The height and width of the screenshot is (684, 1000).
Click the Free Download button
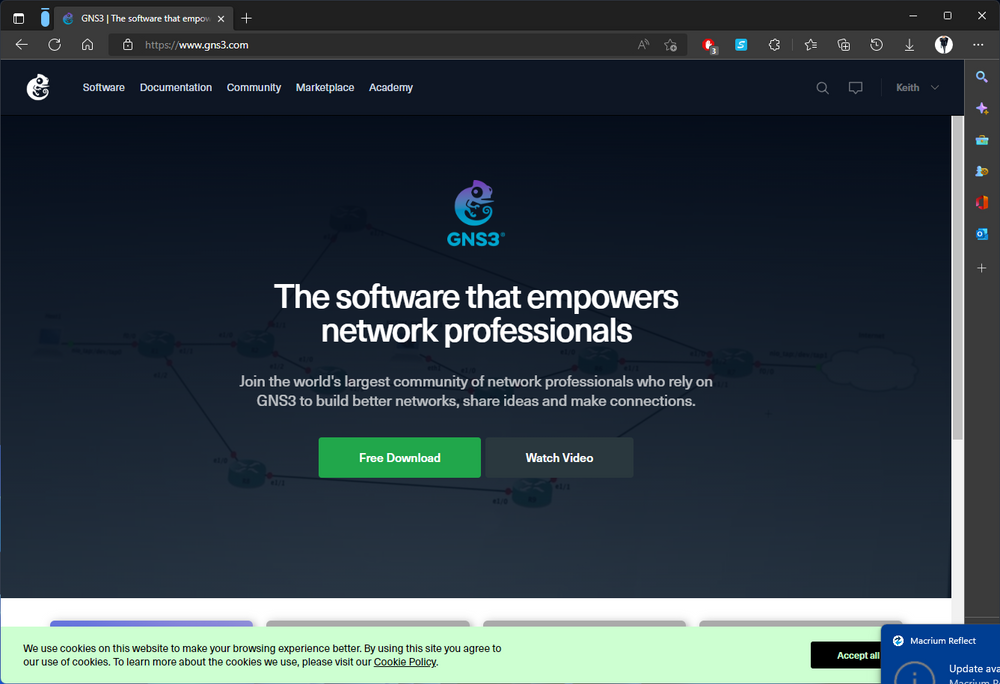pos(399,457)
